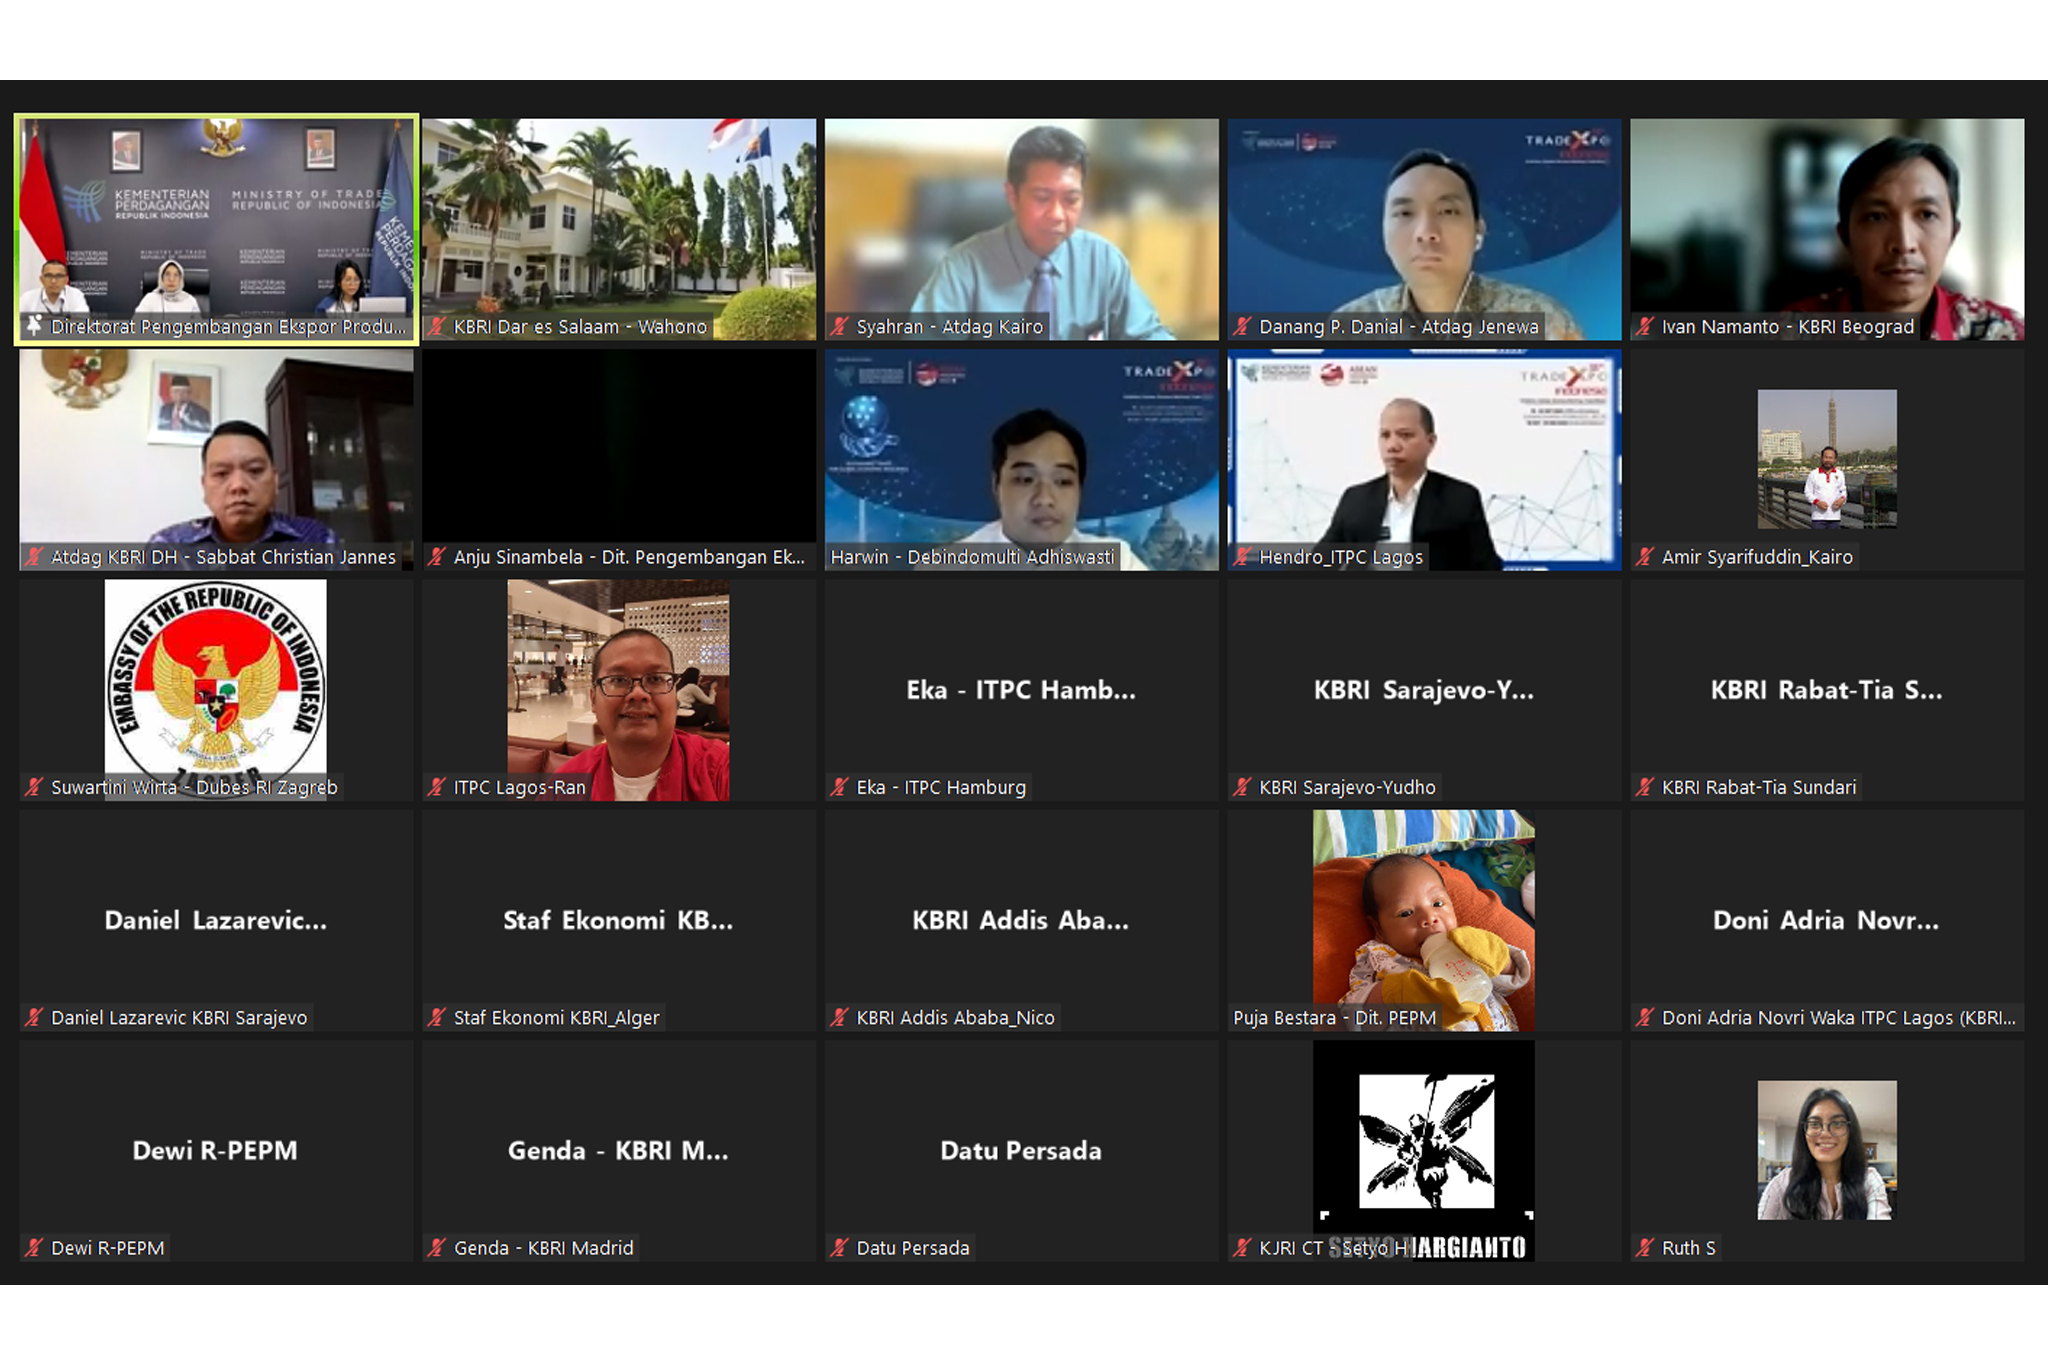2048x1365 pixels.
Task: Click 'Suwartini Wirta - Dubes RI Zagreb' label
Action: pyautogui.click(x=194, y=787)
